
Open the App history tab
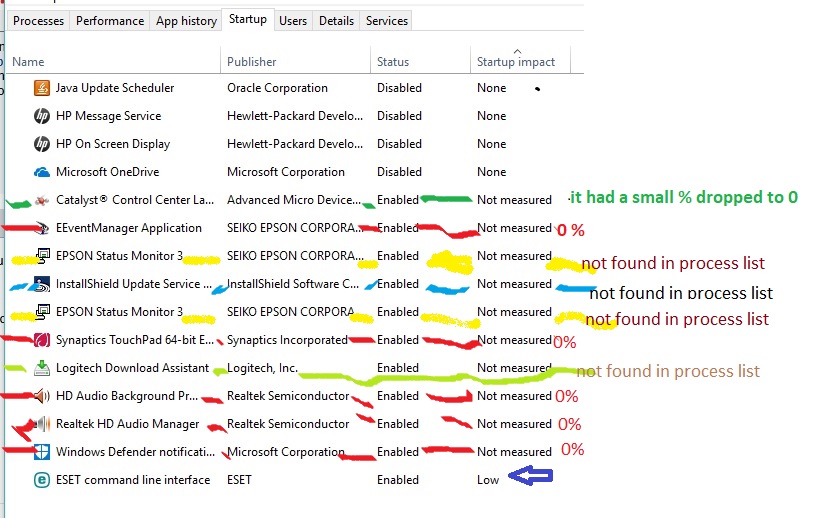[186, 21]
